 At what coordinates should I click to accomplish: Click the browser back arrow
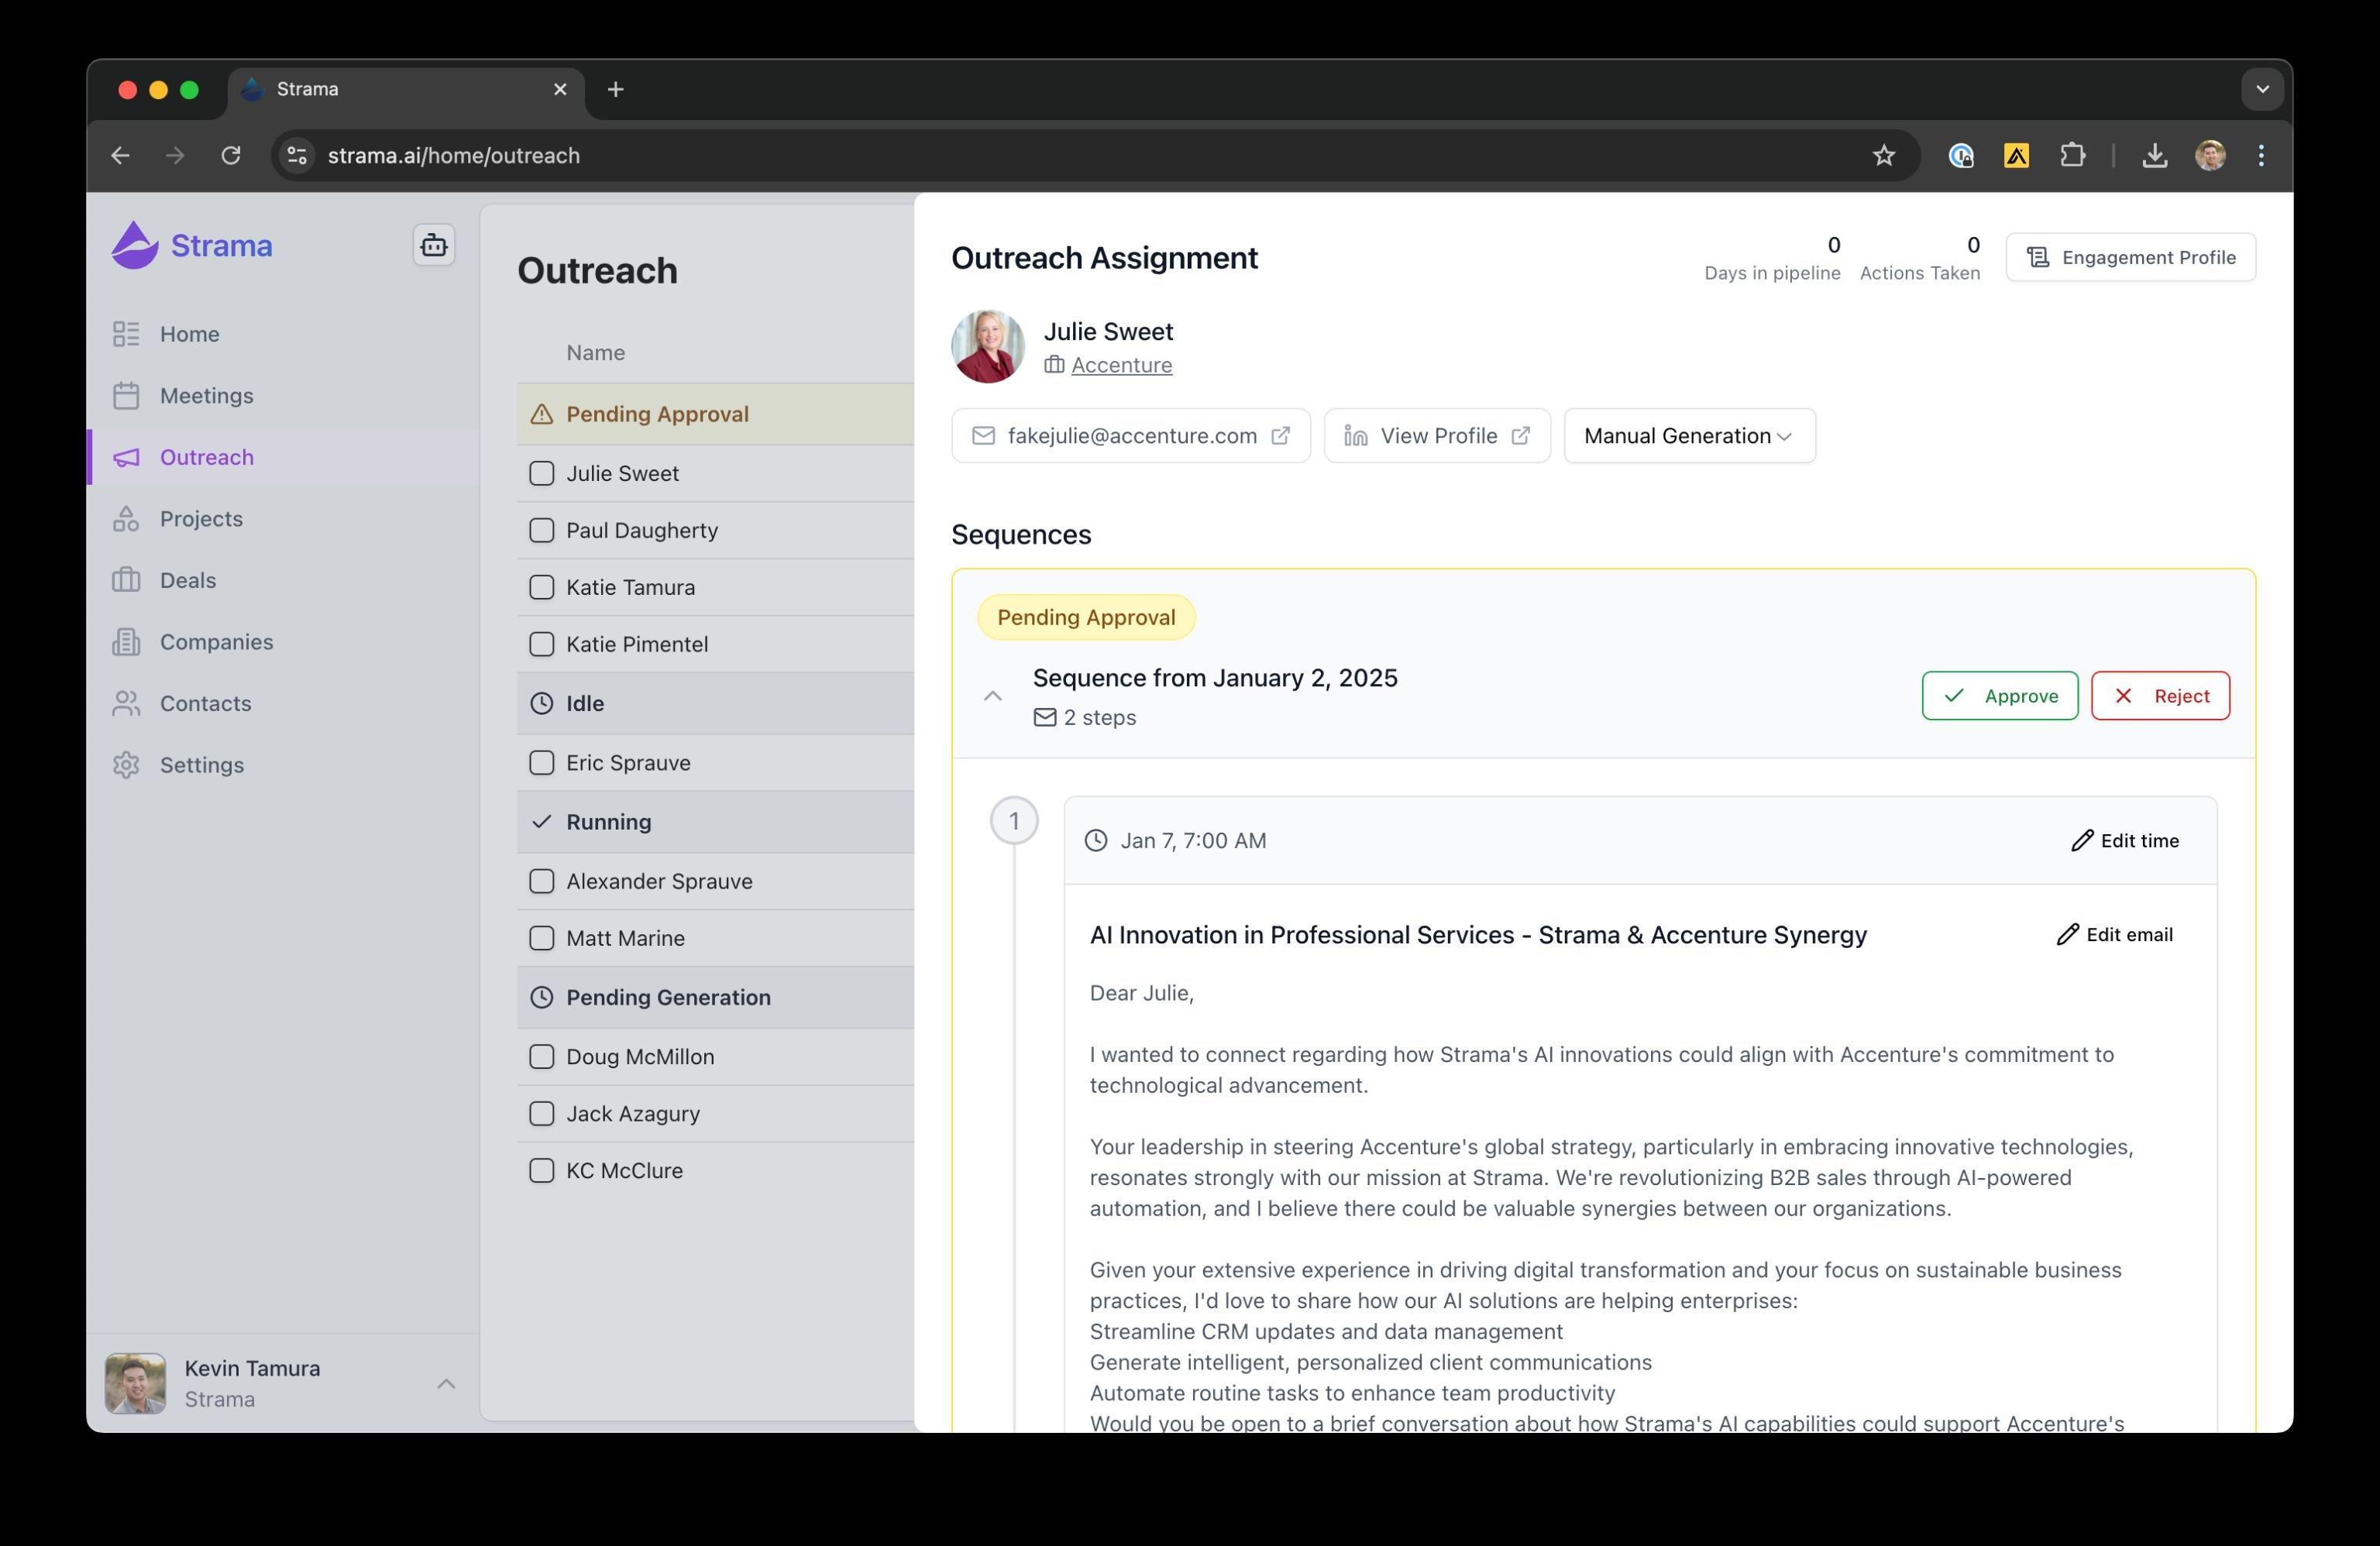120,155
